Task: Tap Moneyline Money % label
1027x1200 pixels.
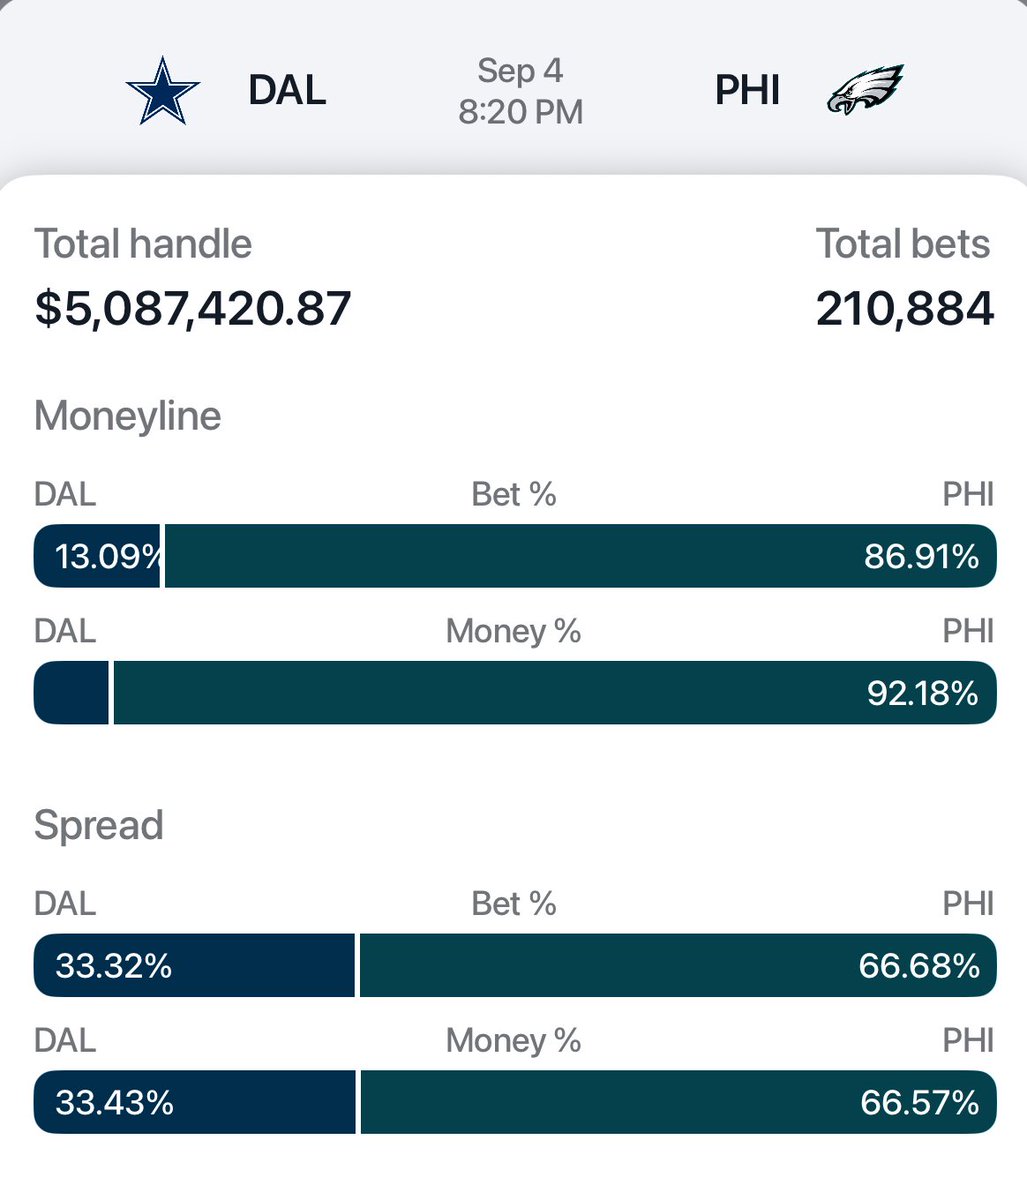Action: [x=514, y=631]
